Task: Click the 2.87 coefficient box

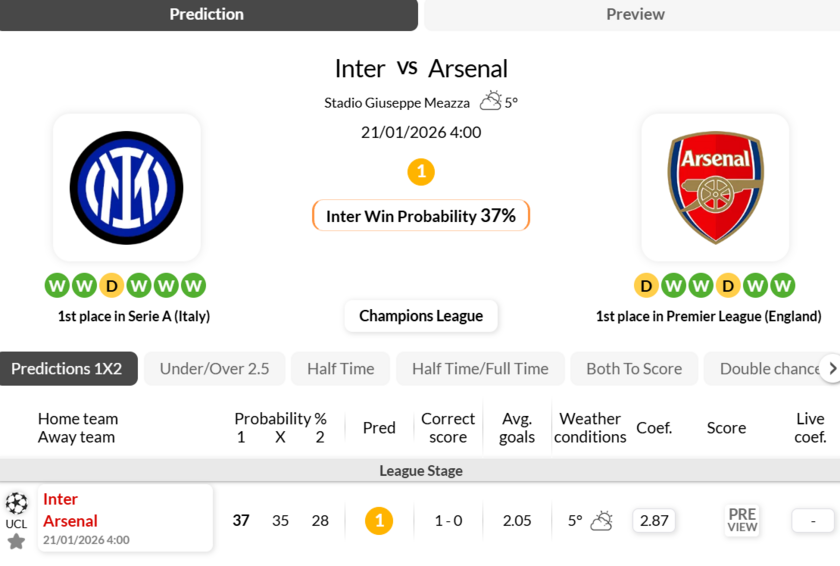Action: click(654, 521)
